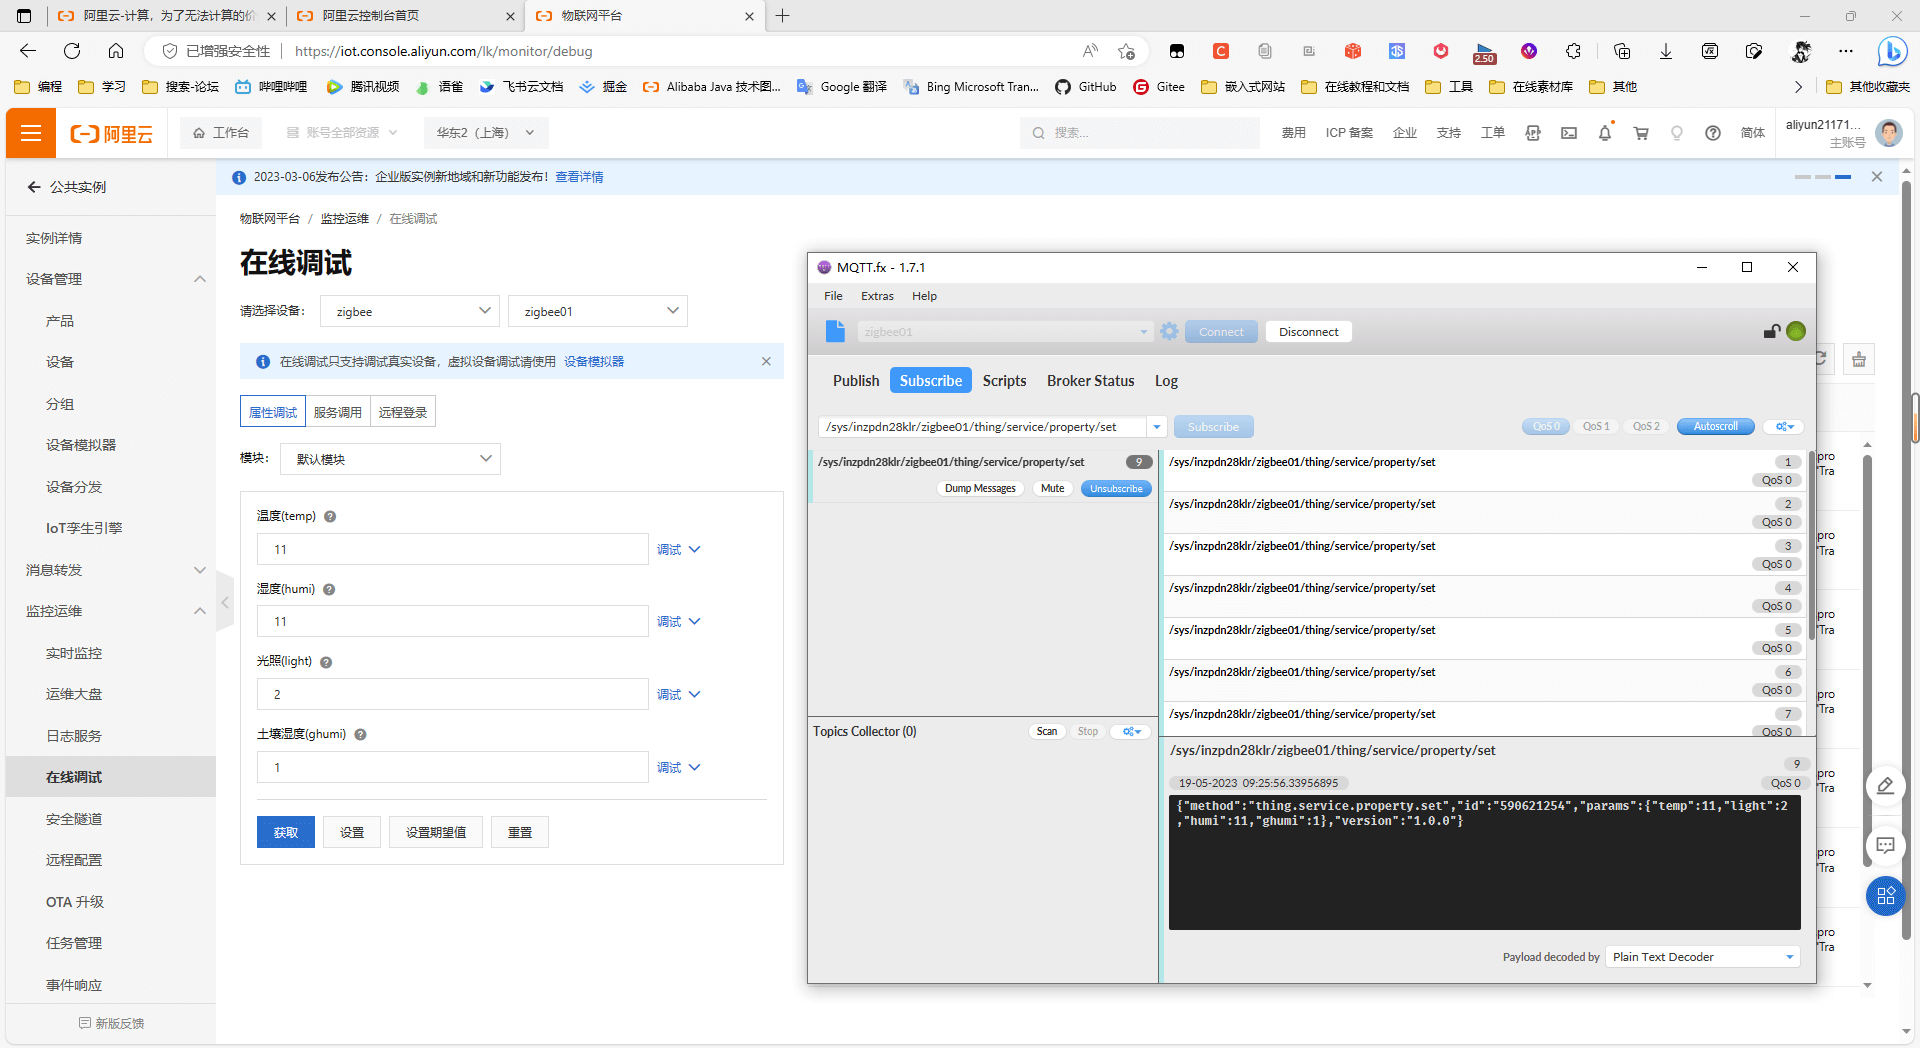
Task: Open blue floating apps grid button
Action: click(1885, 896)
